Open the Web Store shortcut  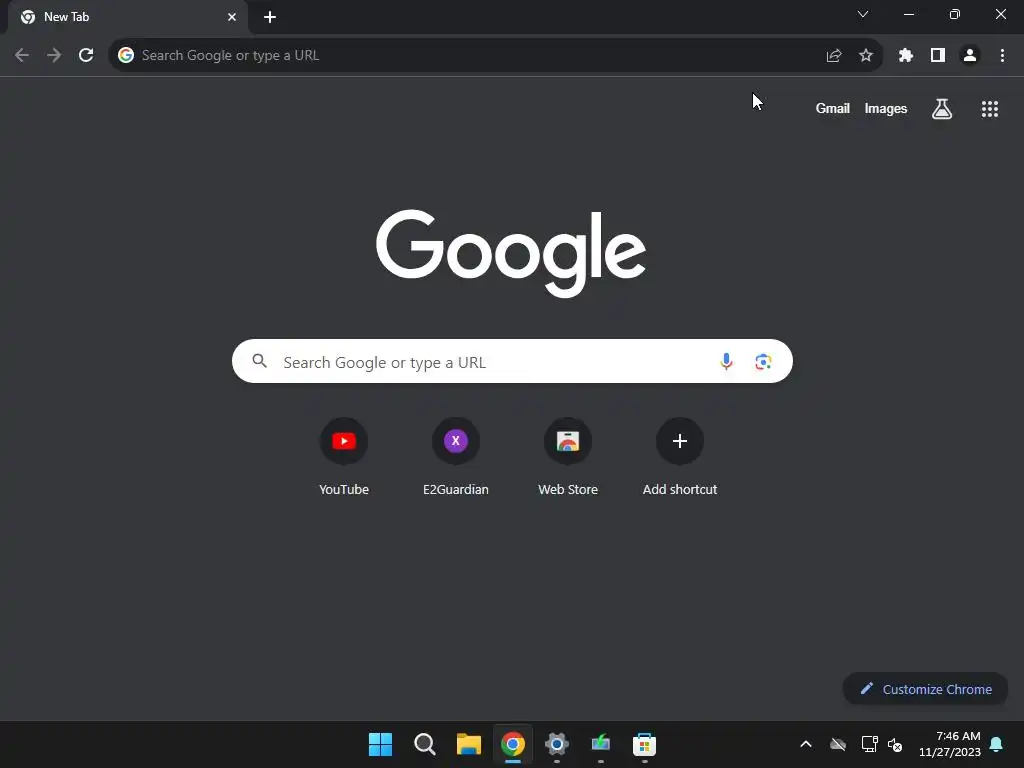[568, 457]
